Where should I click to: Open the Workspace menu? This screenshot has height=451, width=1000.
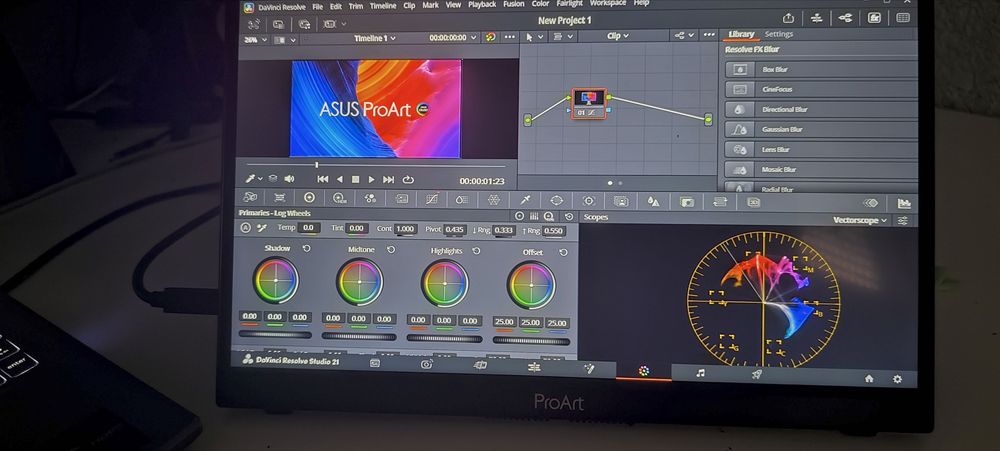[608, 3]
